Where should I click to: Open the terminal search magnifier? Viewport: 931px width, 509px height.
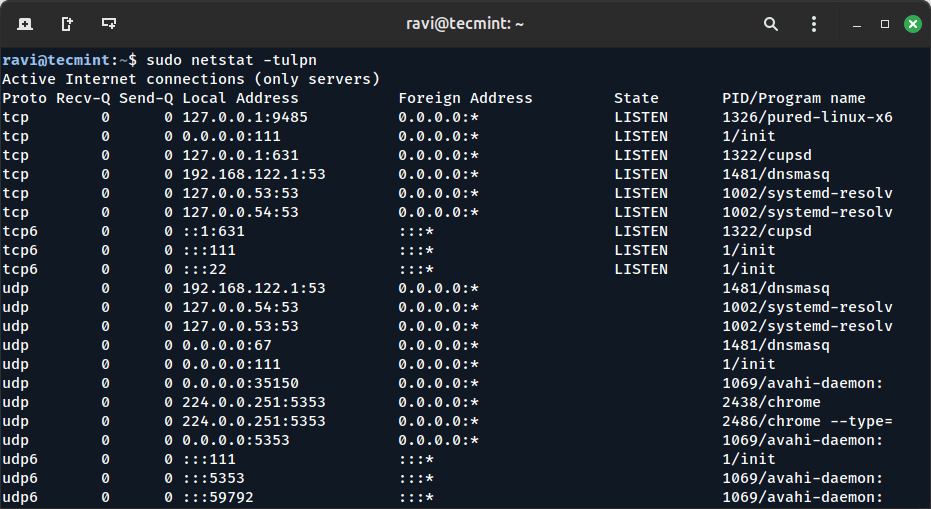[x=771, y=23]
